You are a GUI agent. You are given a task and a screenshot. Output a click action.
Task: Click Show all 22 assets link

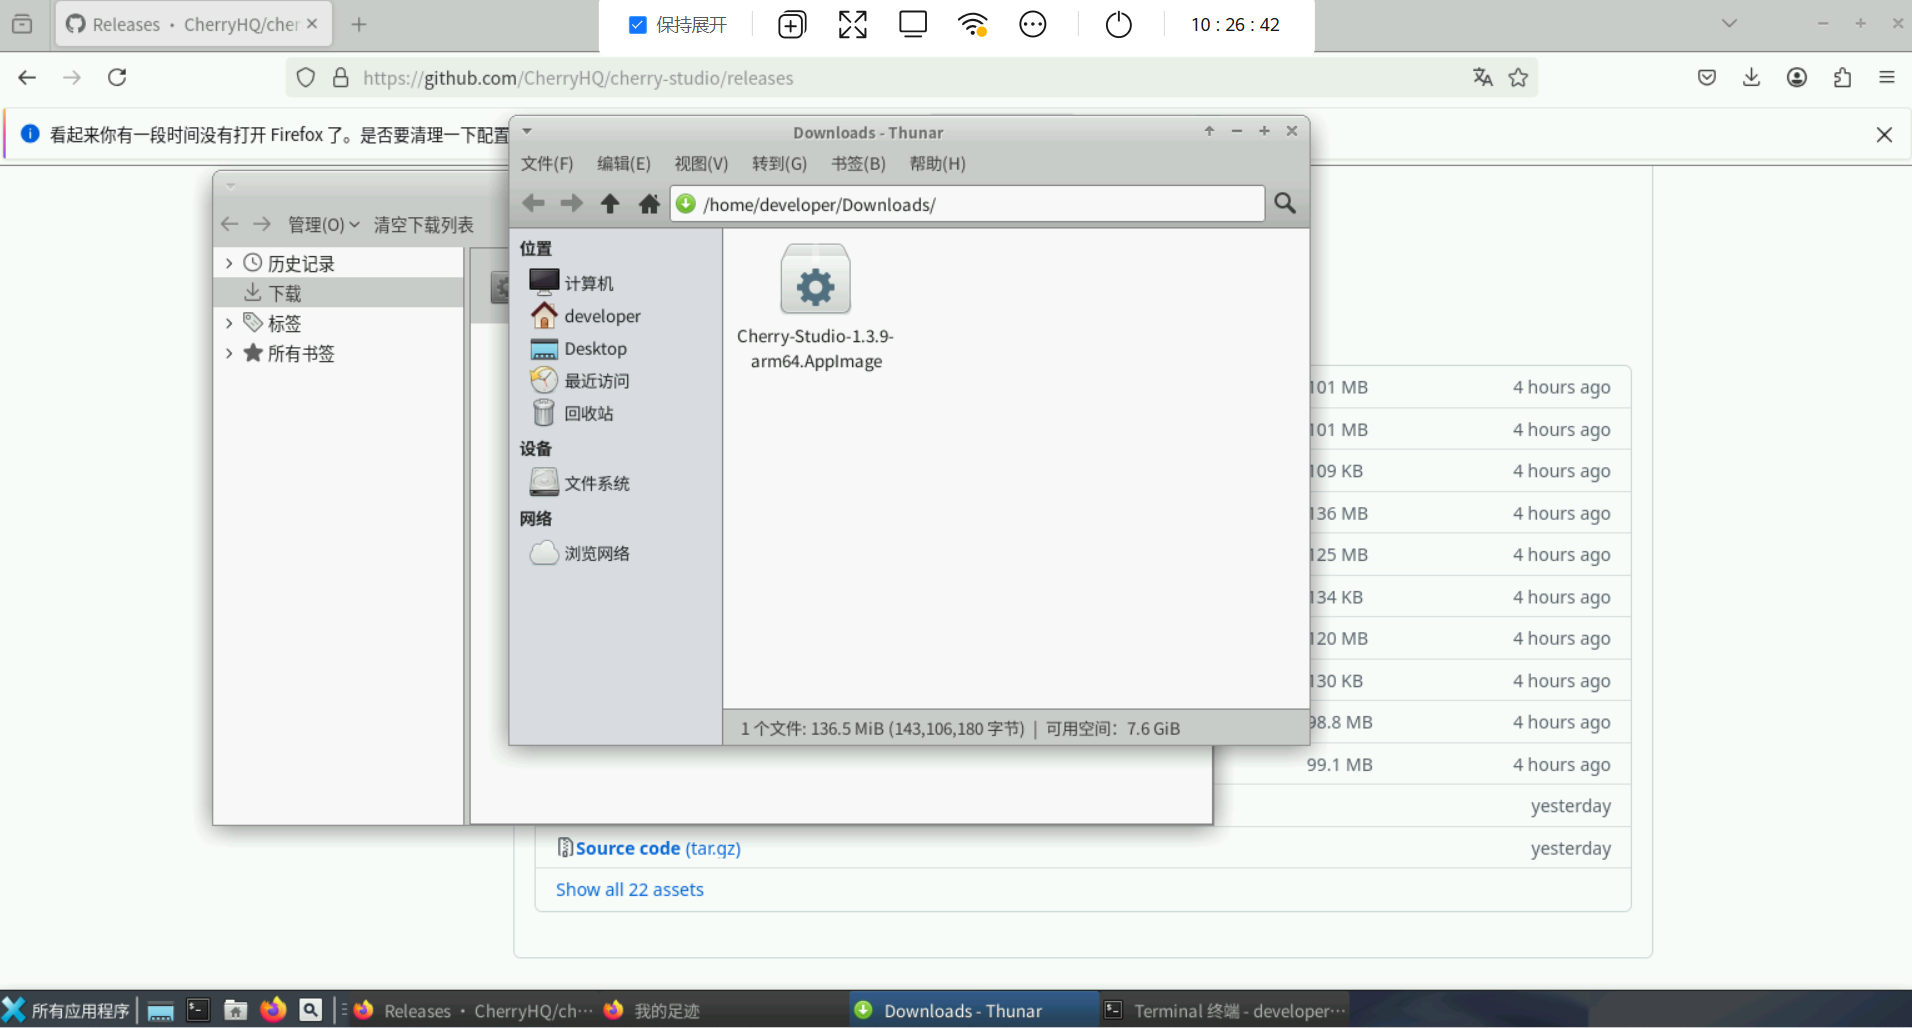coord(630,890)
